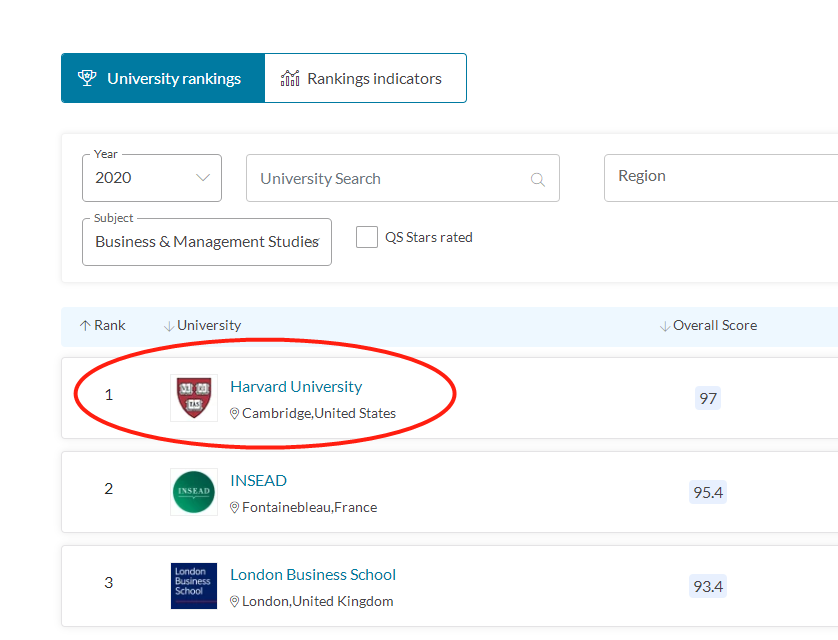Click the INSEAD green logo

(193, 492)
